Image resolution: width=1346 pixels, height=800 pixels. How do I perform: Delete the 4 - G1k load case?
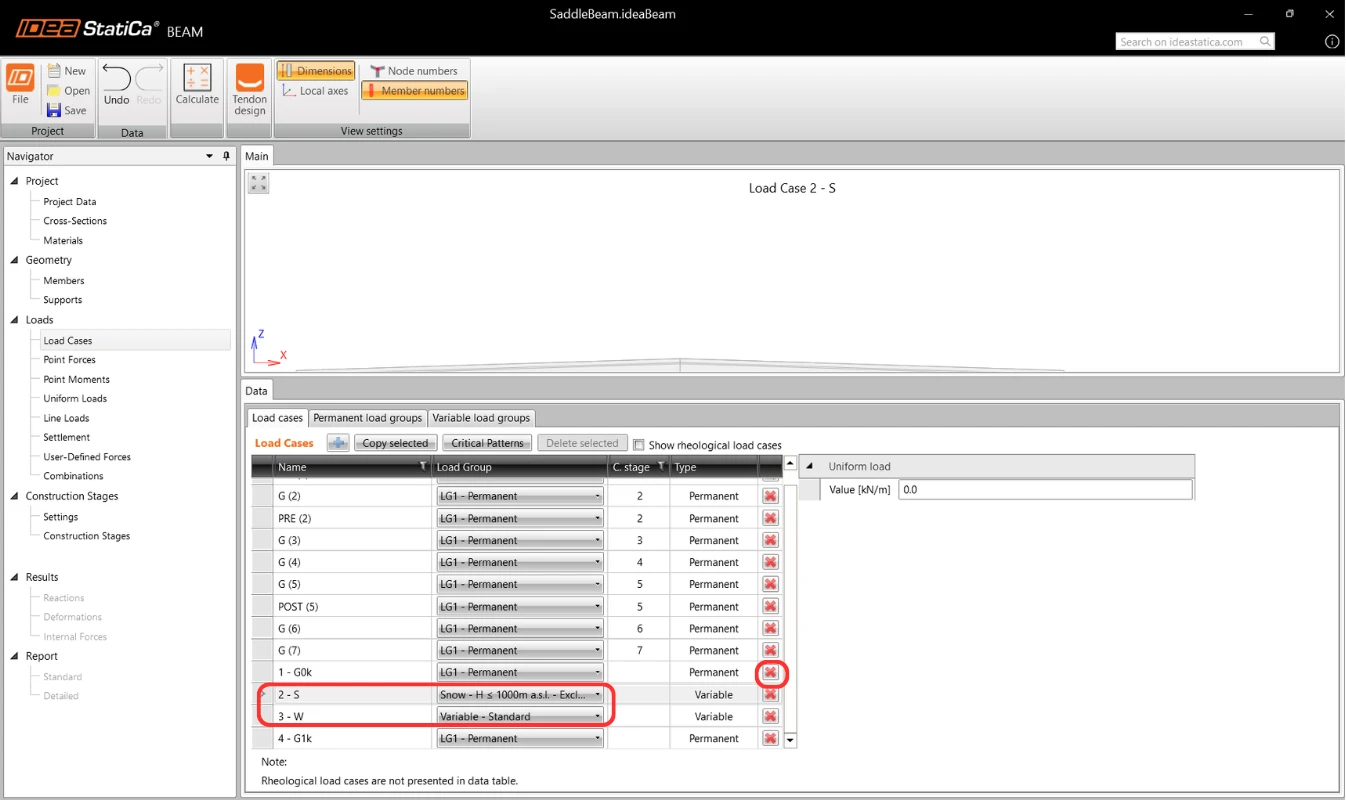(x=770, y=738)
